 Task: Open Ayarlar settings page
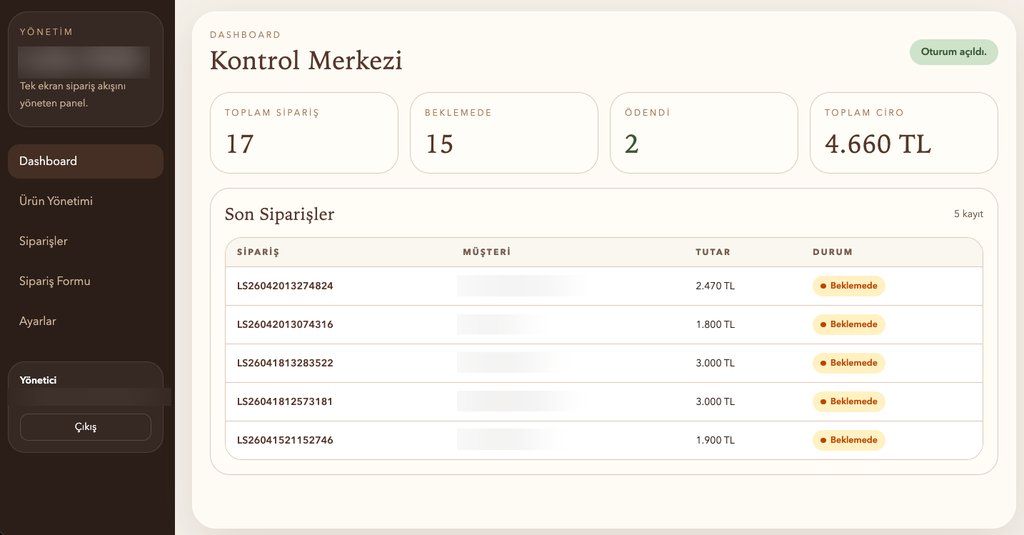coord(38,321)
